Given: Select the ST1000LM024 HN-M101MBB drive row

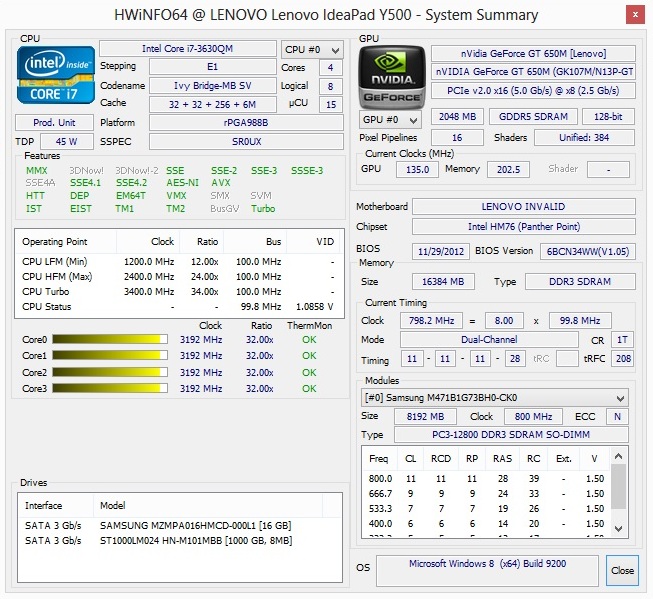Looking at the screenshot, I should click(179, 541).
